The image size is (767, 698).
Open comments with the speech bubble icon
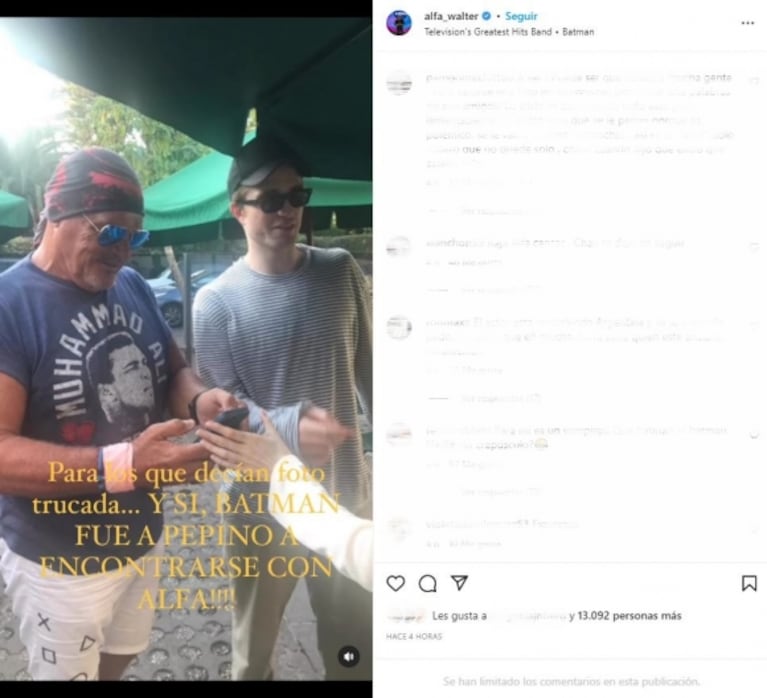click(428, 583)
